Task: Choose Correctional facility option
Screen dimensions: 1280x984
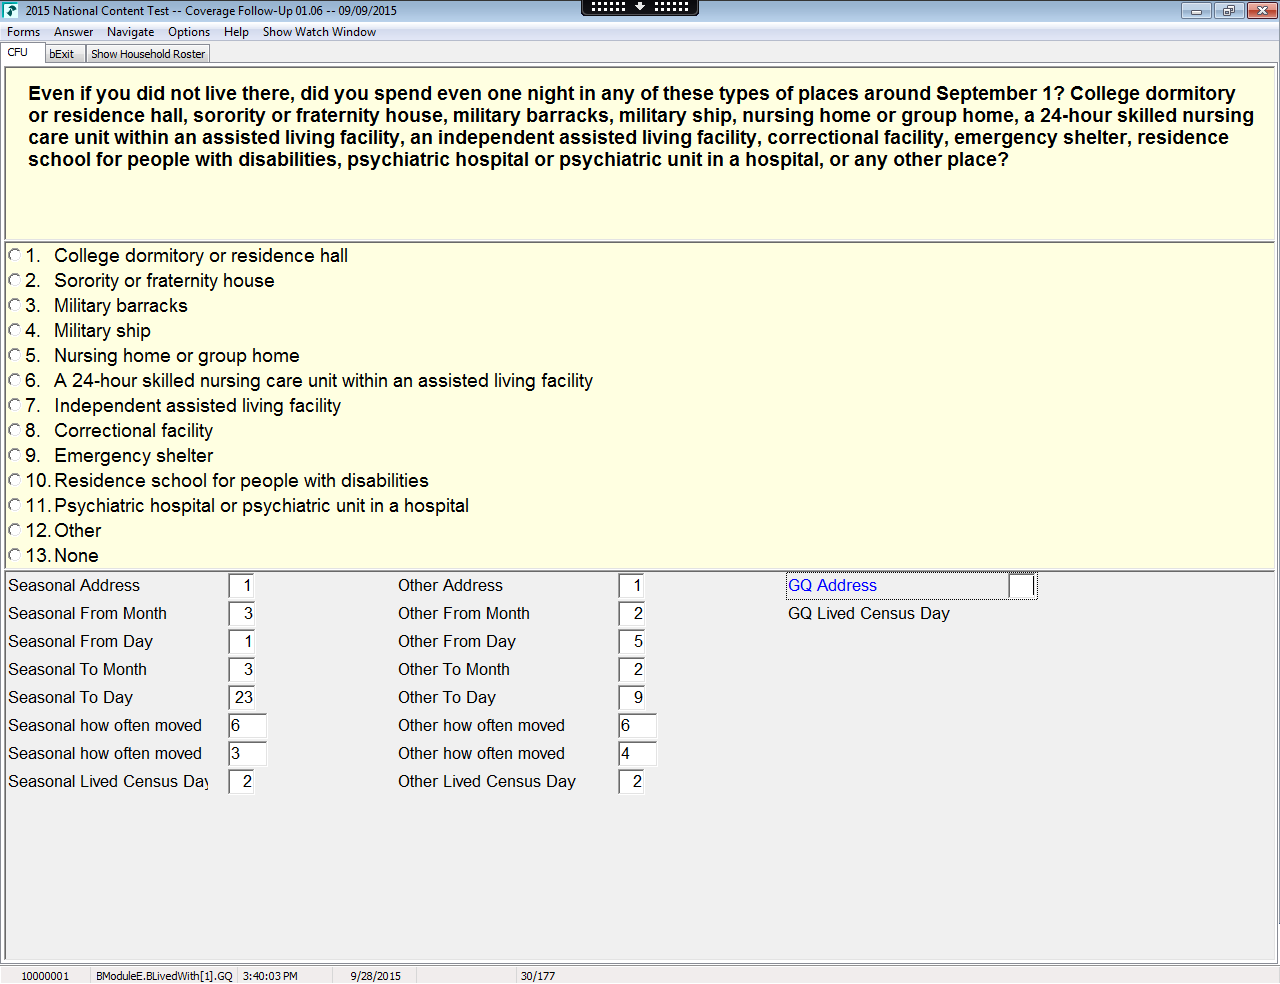Action: point(15,431)
